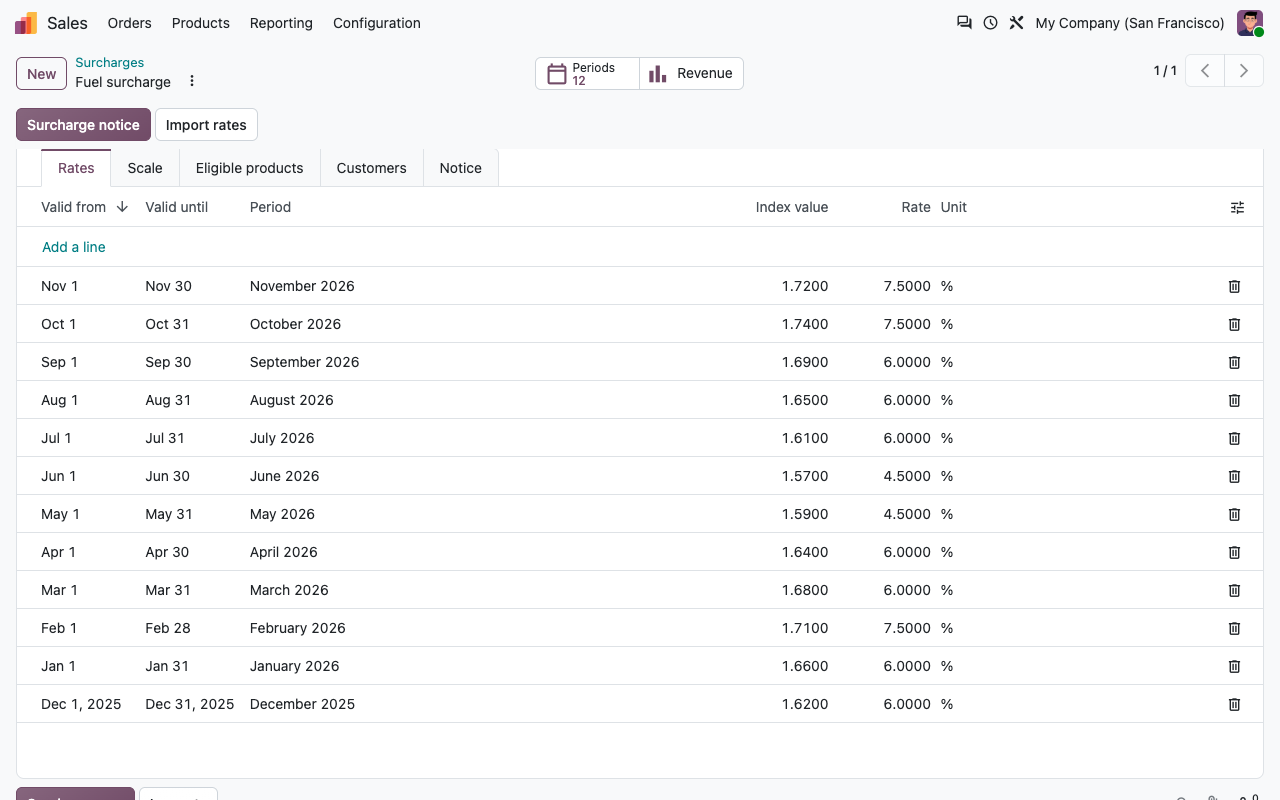Open the Products menu
Viewport: 1280px width, 800px height.
coord(201,23)
